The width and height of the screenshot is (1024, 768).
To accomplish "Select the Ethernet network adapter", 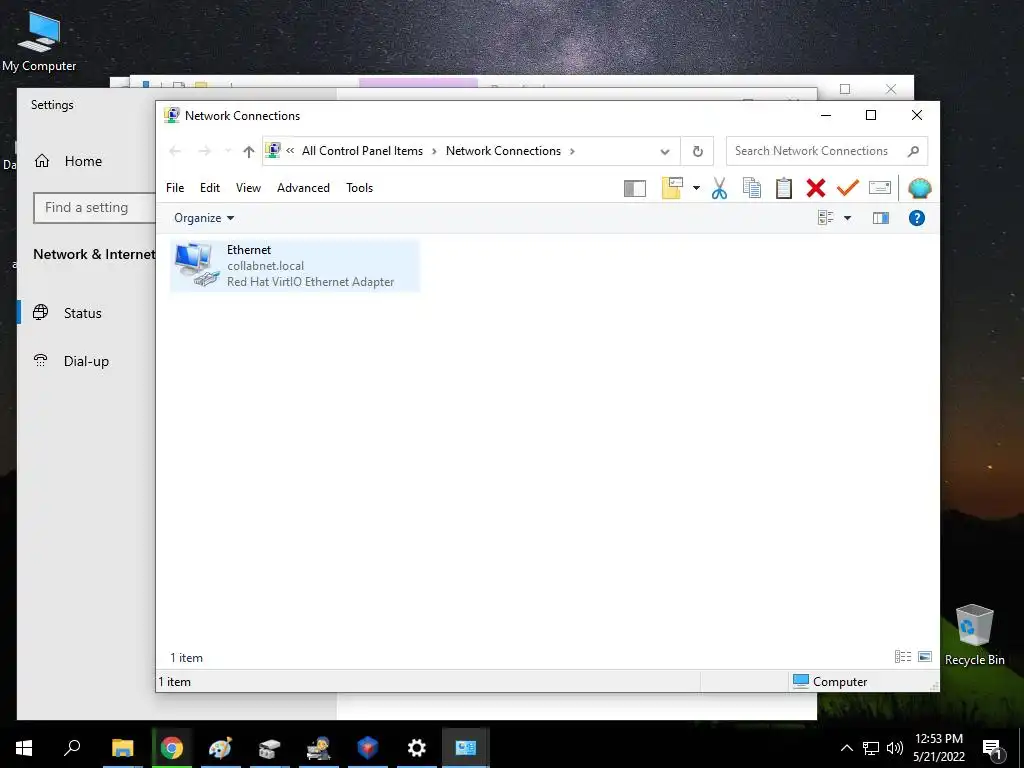I will (295, 266).
